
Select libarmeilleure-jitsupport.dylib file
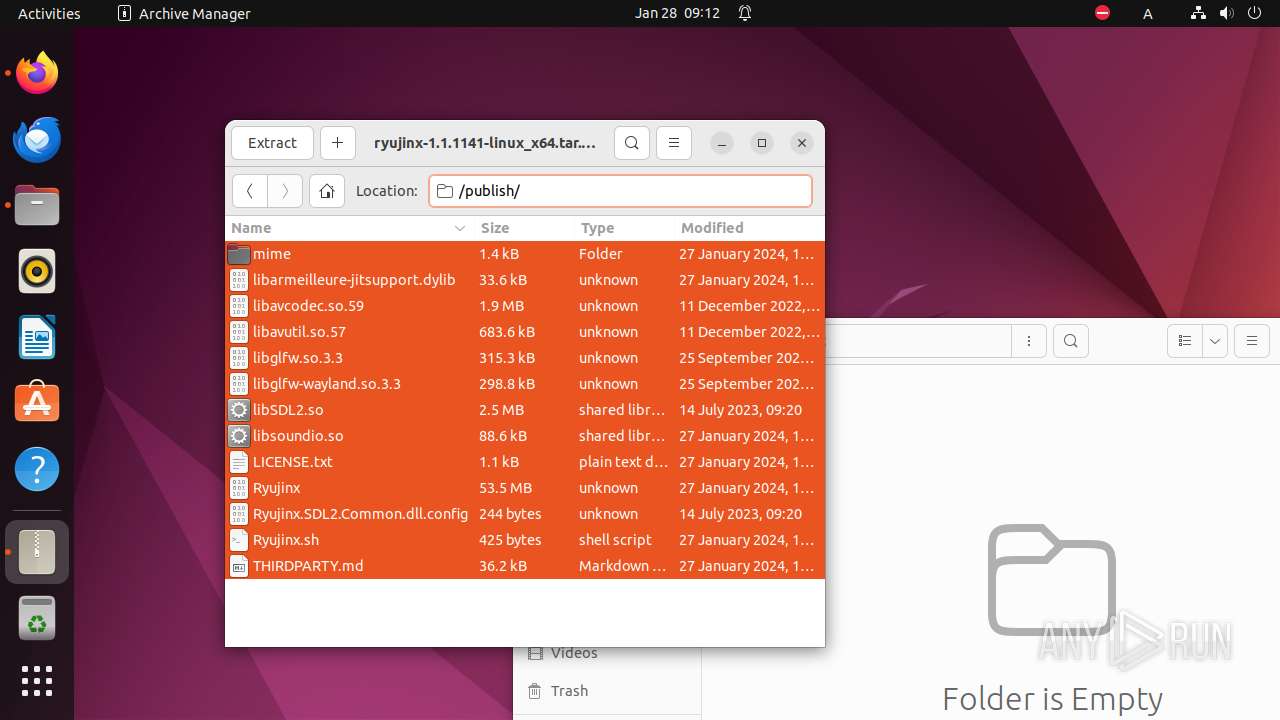pos(525,280)
